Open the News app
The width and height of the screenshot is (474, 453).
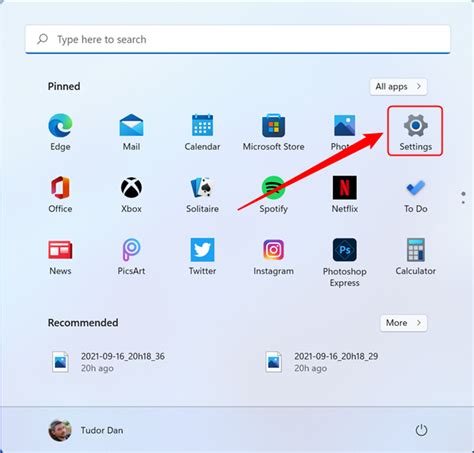tap(60, 257)
